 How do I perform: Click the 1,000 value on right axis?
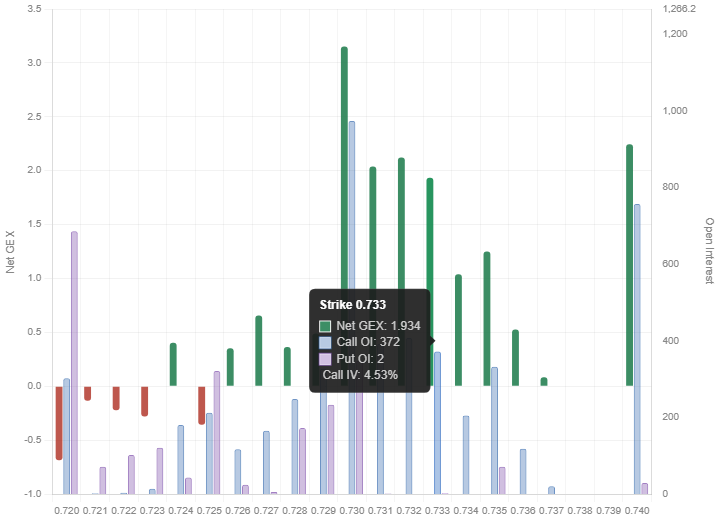click(x=675, y=111)
